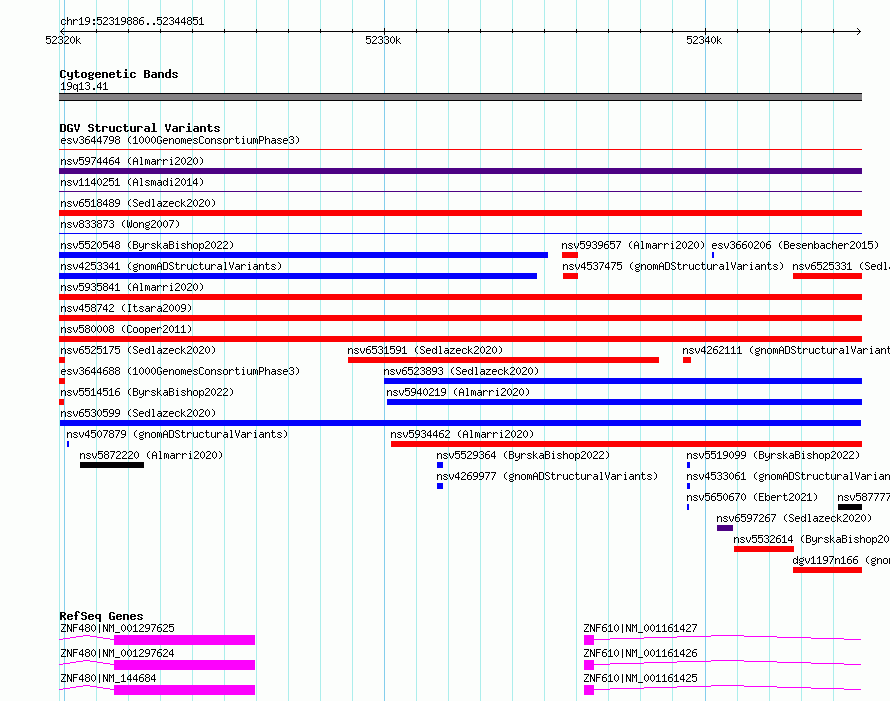Open the nsv458742 Itsara2009 red bar
The image size is (890, 701).
460,318
